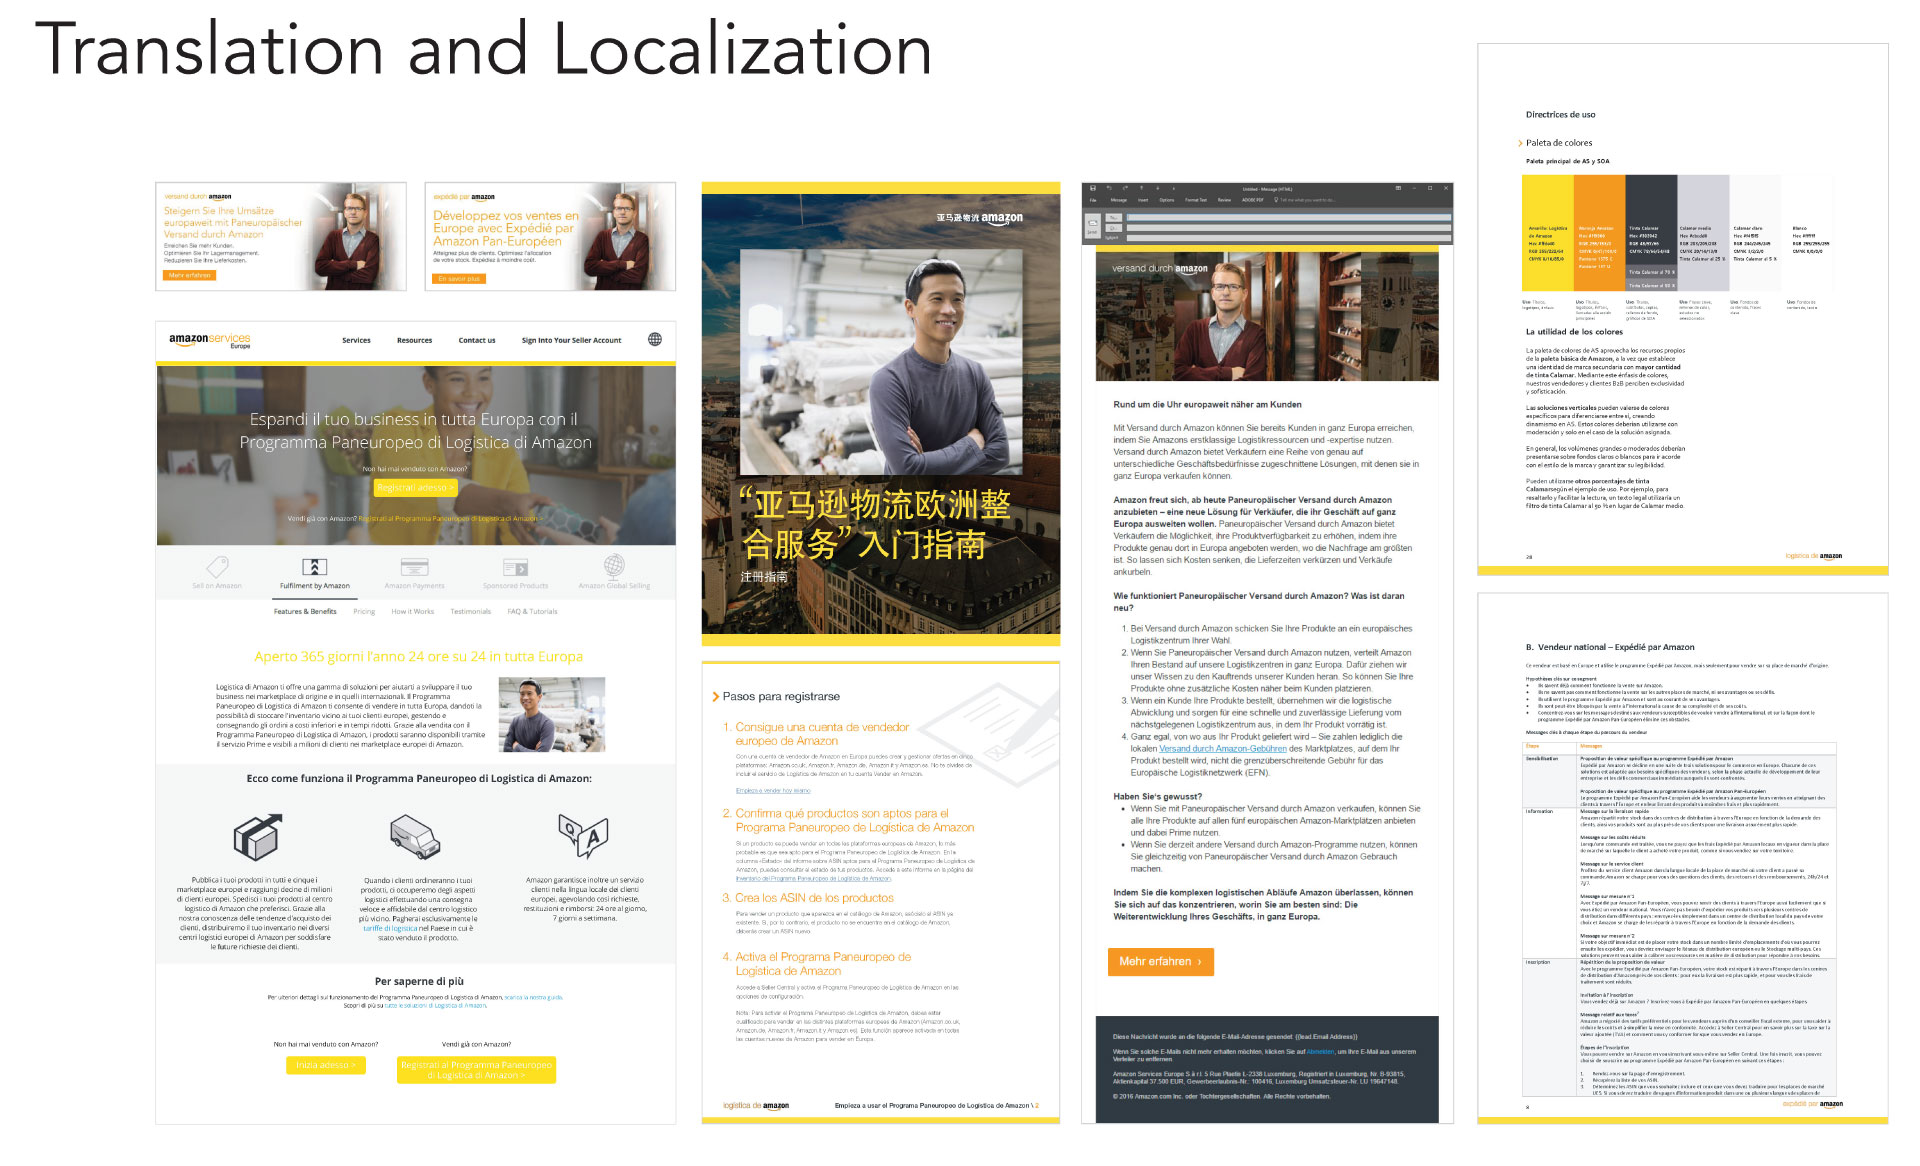The height and width of the screenshot is (1166, 1920).
Task: Click the chevron beside Paleta de colores
Action: click(x=1520, y=143)
